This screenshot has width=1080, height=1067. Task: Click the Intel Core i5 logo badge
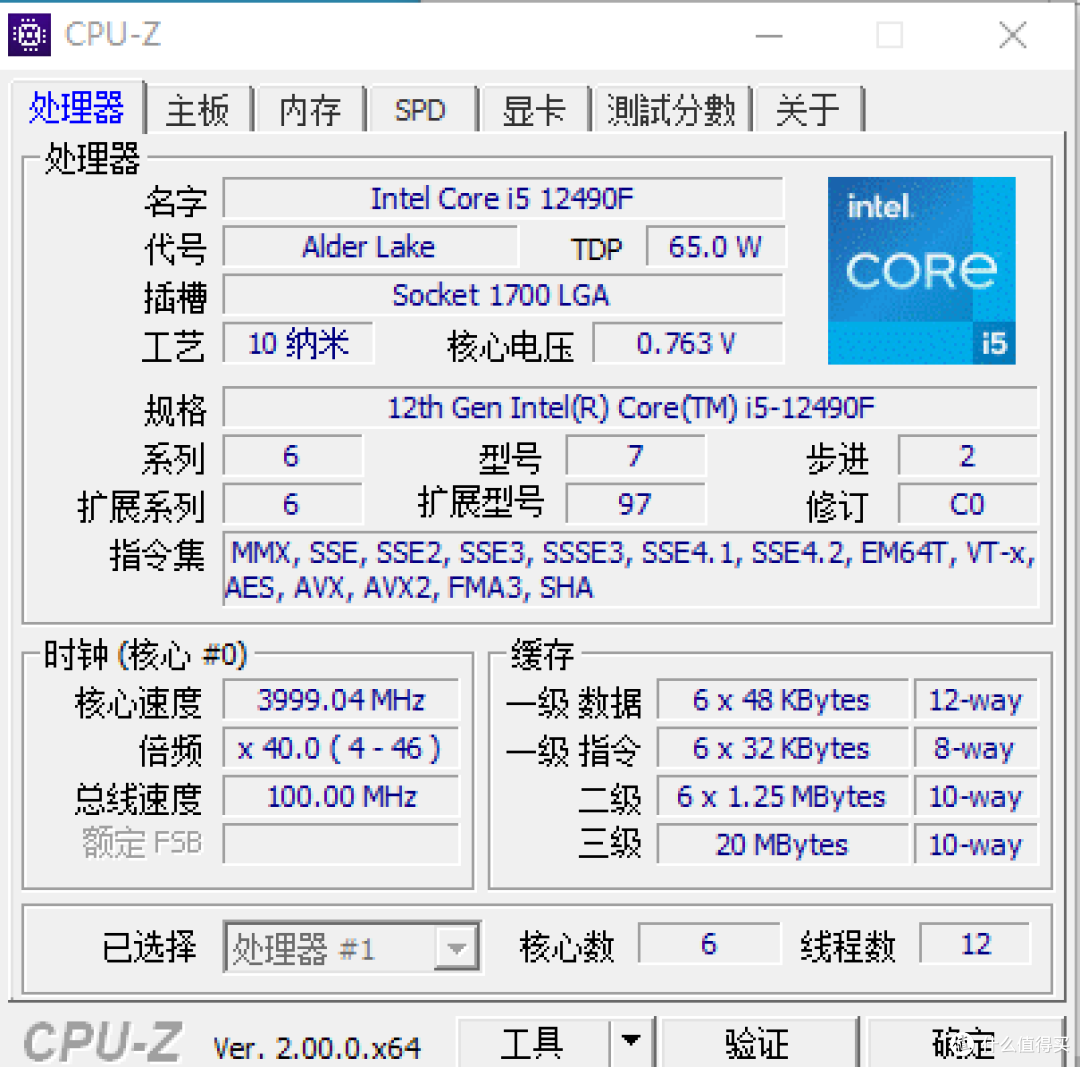(x=921, y=270)
